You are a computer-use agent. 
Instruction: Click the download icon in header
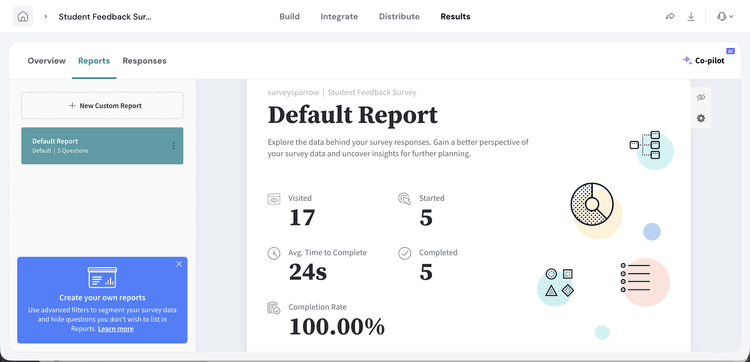point(691,17)
